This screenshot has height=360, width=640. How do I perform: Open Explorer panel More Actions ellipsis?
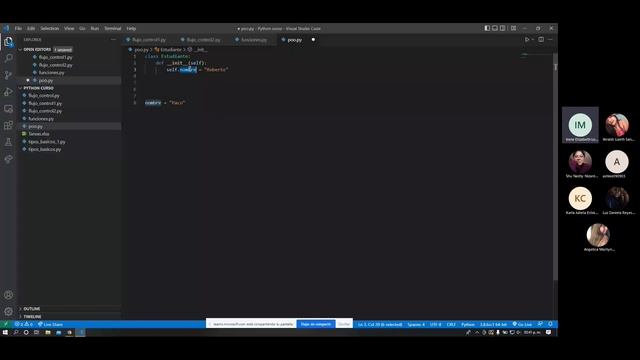pyautogui.click(x=113, y=40)
